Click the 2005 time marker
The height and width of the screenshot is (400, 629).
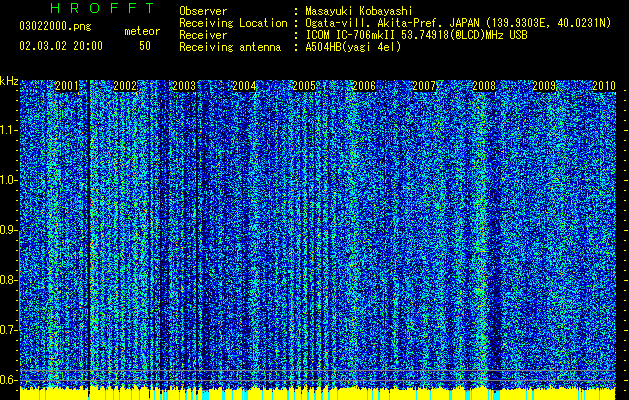pyautogui.click(x=304, y=86)
